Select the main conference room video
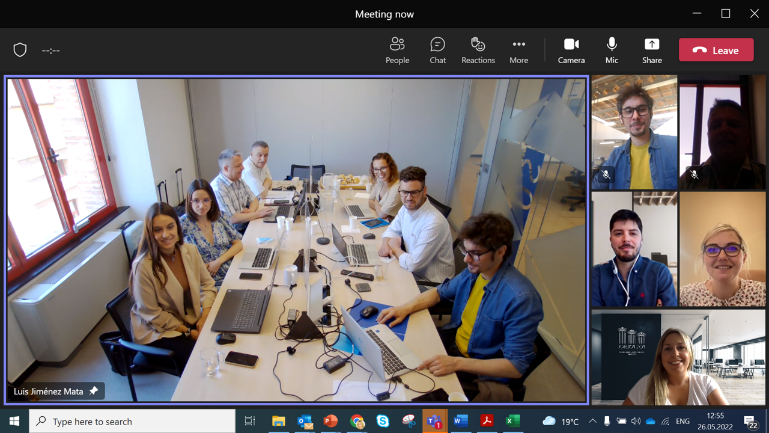This screenshot has width=769, height=433. click(x=296, y=240)
